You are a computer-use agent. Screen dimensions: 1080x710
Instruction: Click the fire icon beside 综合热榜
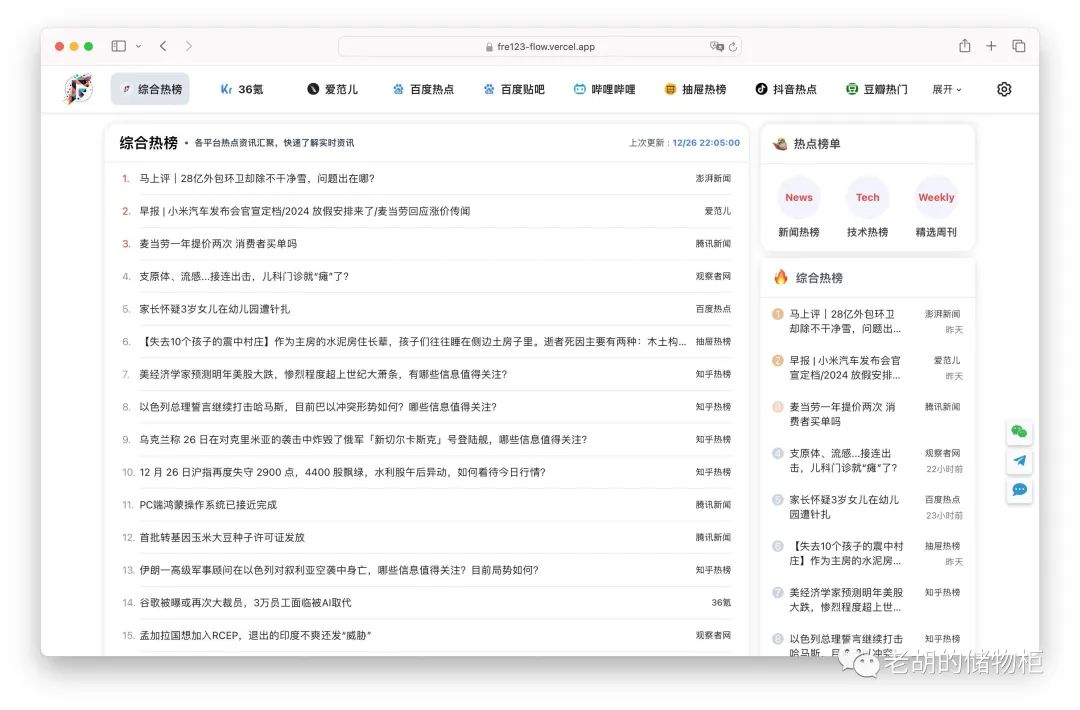tap(780, 277)
